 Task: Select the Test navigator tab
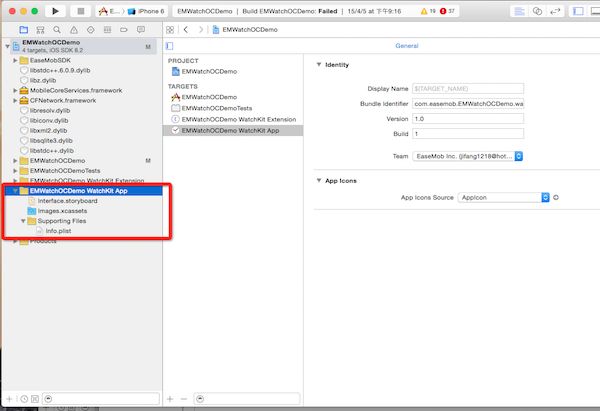[x=91, y=29]
